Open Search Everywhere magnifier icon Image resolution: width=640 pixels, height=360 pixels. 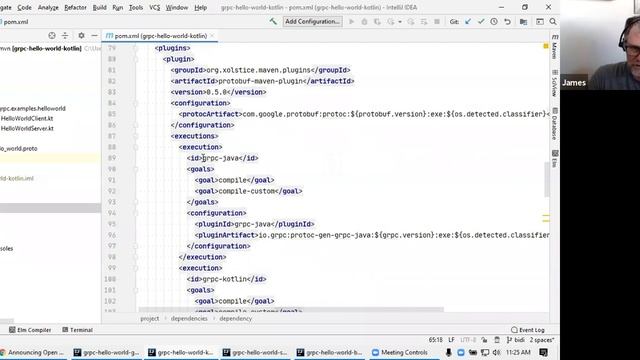[x=553, y=22]
